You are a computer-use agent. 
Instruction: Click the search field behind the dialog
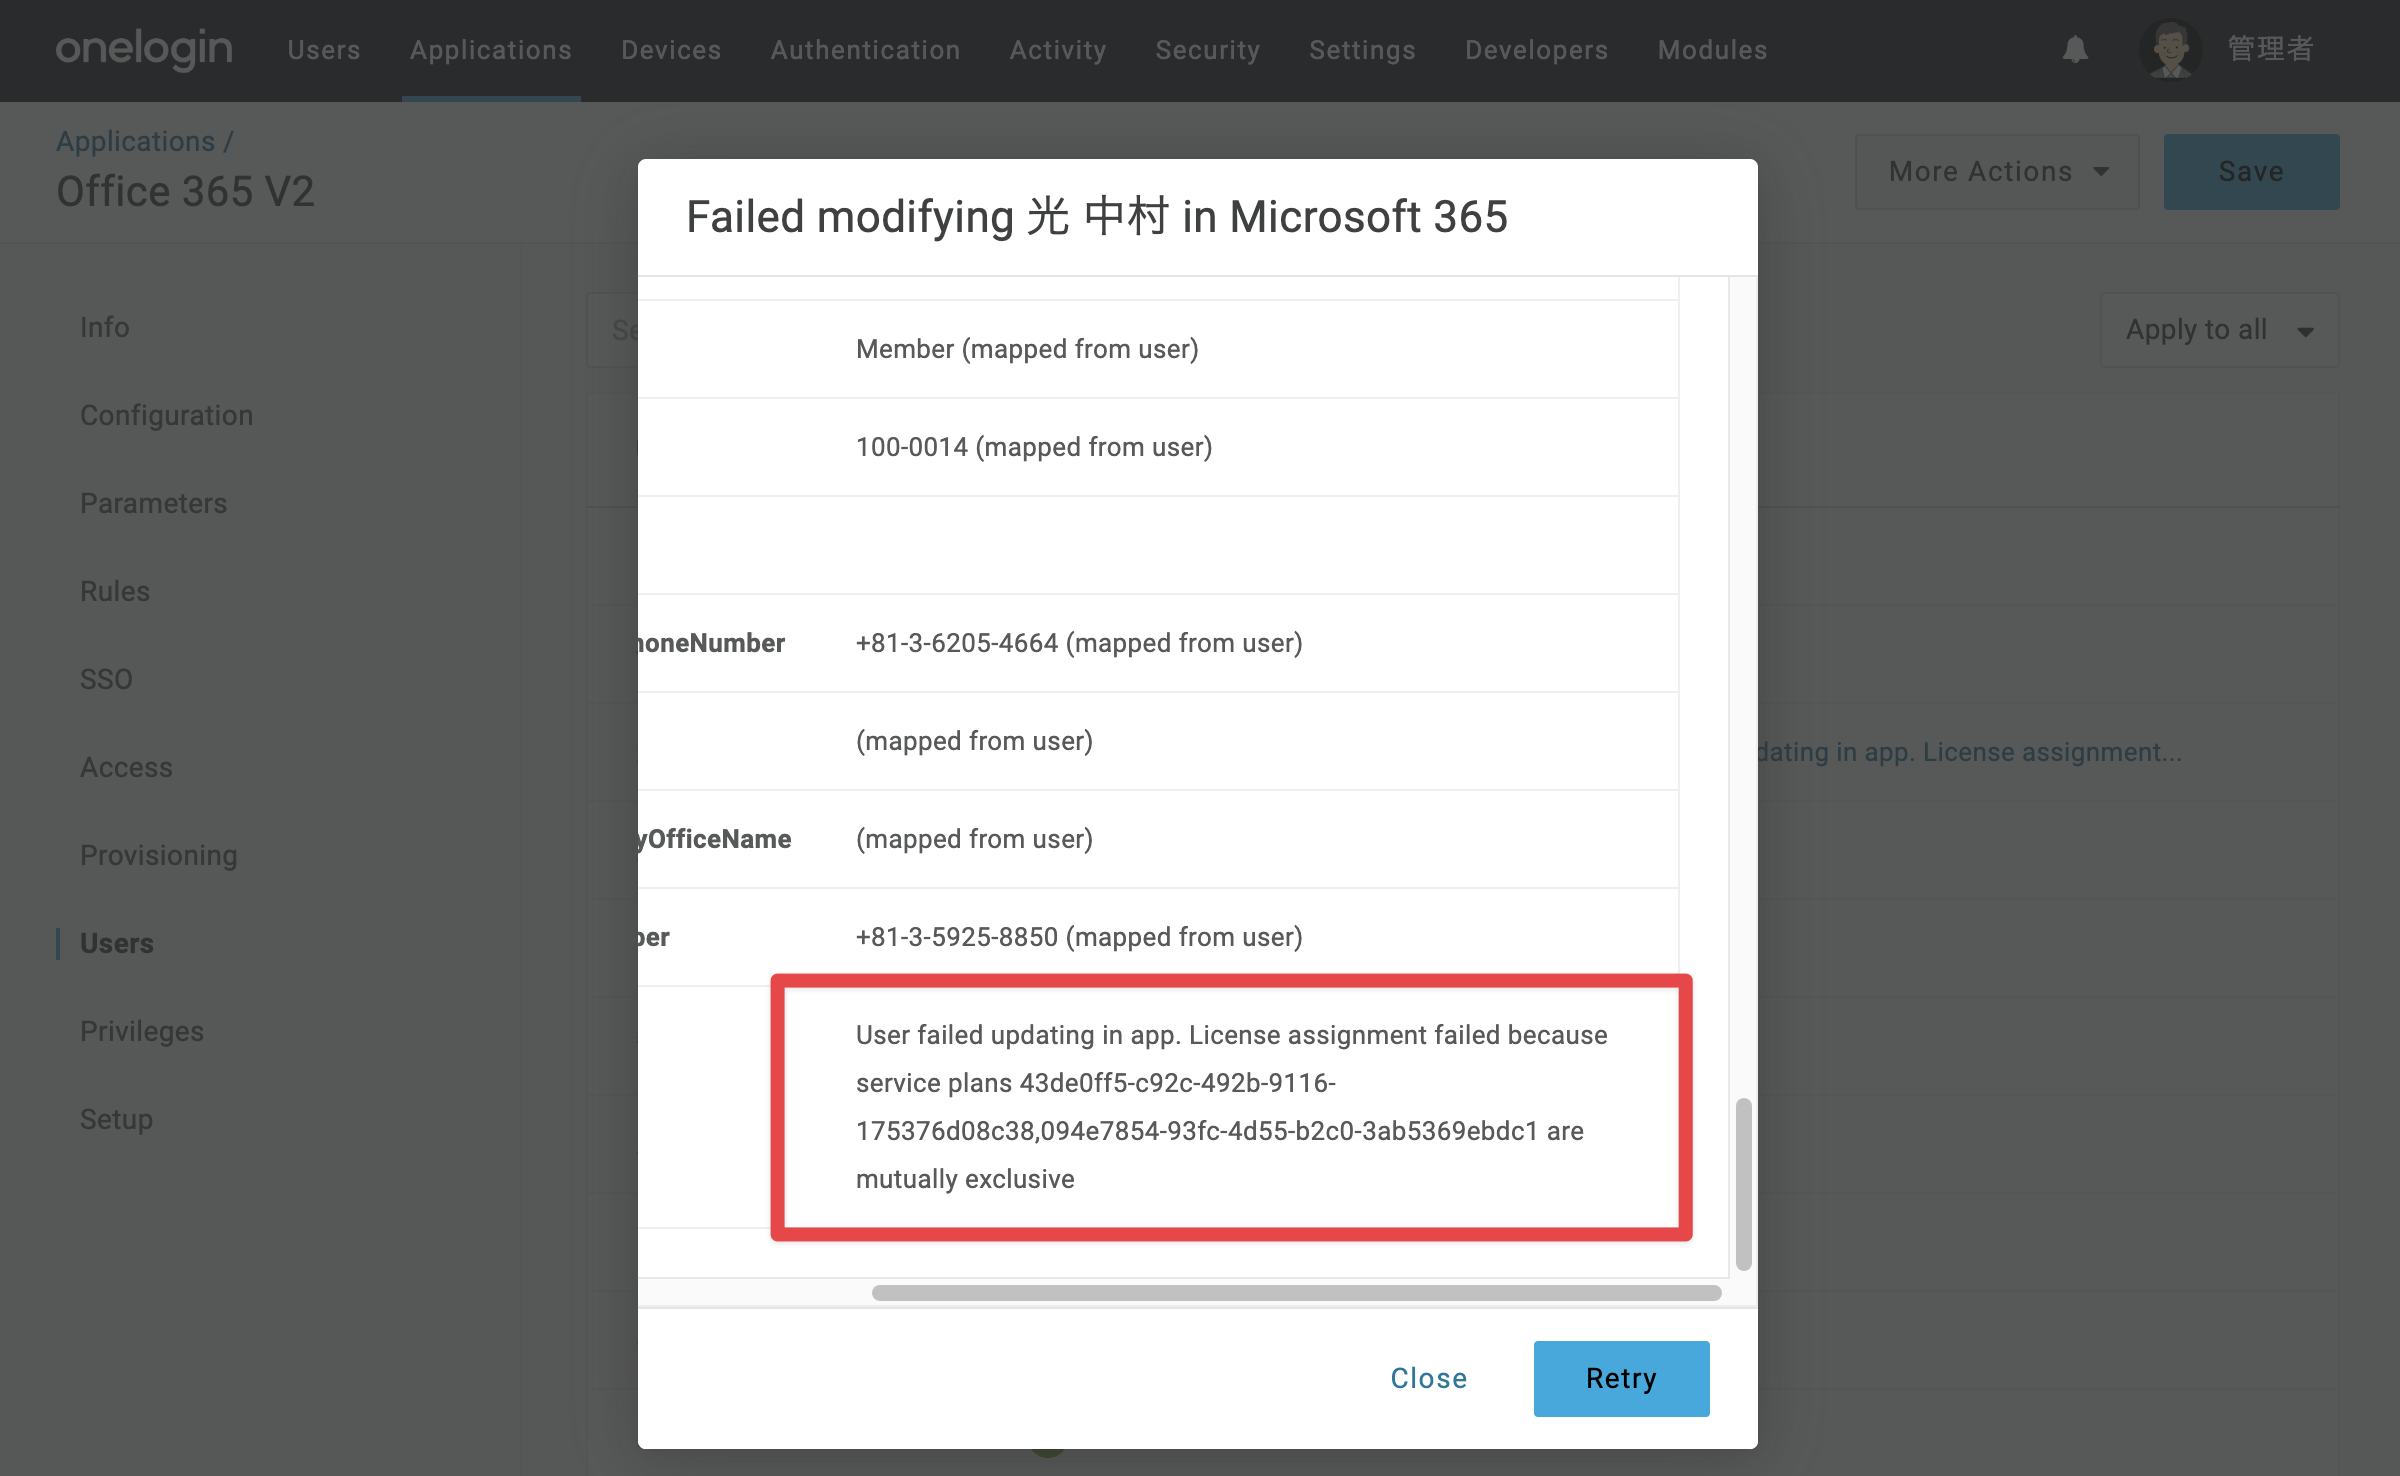(x=613, y=330)
